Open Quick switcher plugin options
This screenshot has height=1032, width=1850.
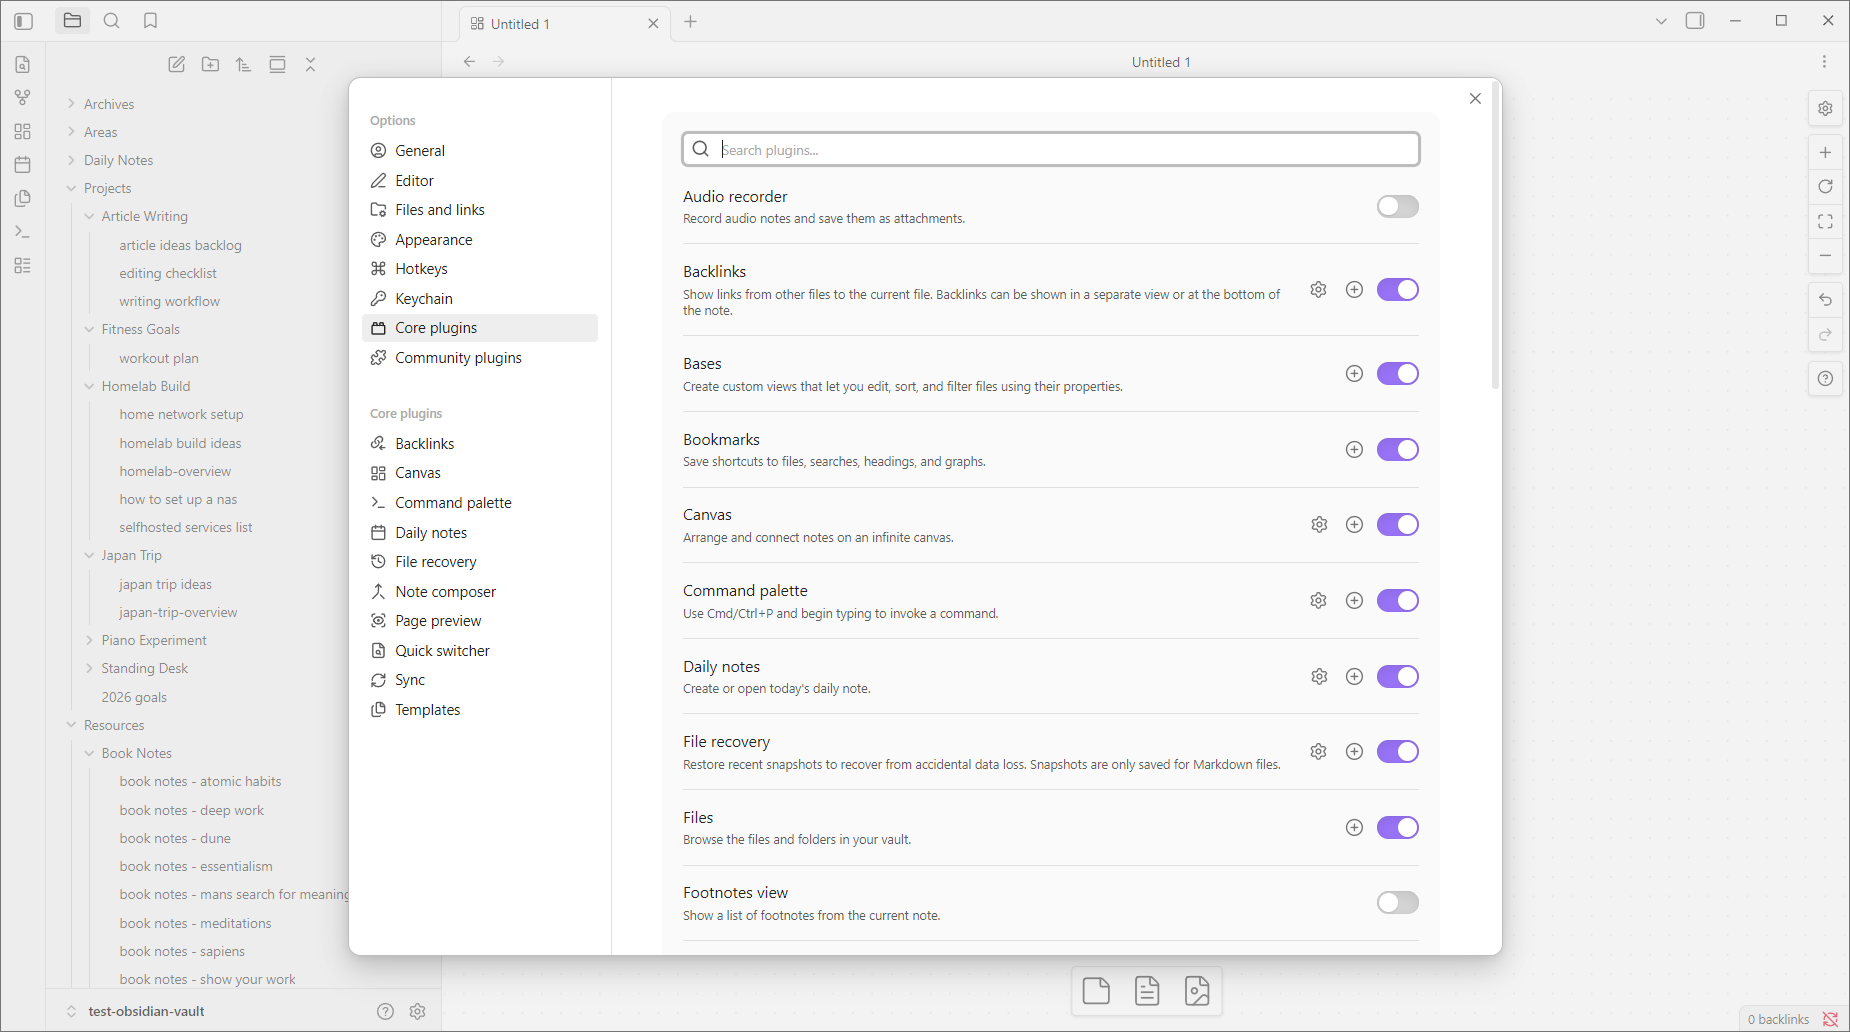[480, 651]
